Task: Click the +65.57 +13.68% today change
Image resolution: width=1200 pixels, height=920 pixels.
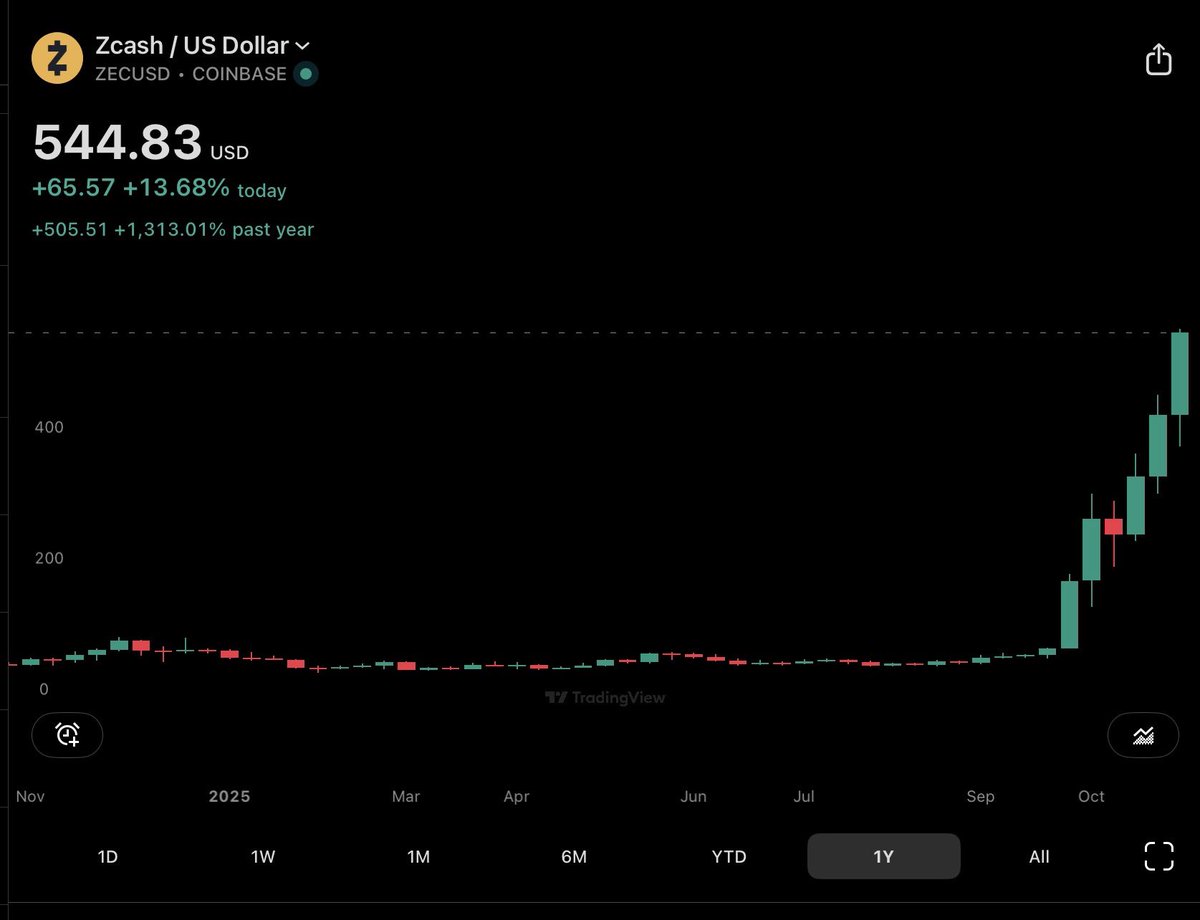Action: [160, 189]
